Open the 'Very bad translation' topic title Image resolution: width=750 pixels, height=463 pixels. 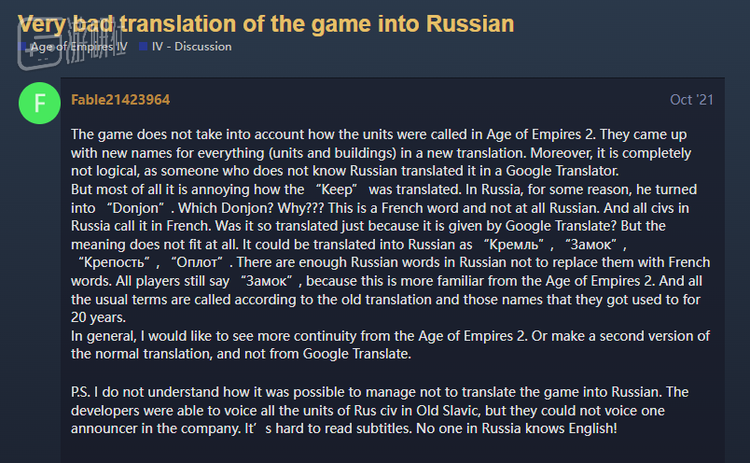(x=266, y=24)
